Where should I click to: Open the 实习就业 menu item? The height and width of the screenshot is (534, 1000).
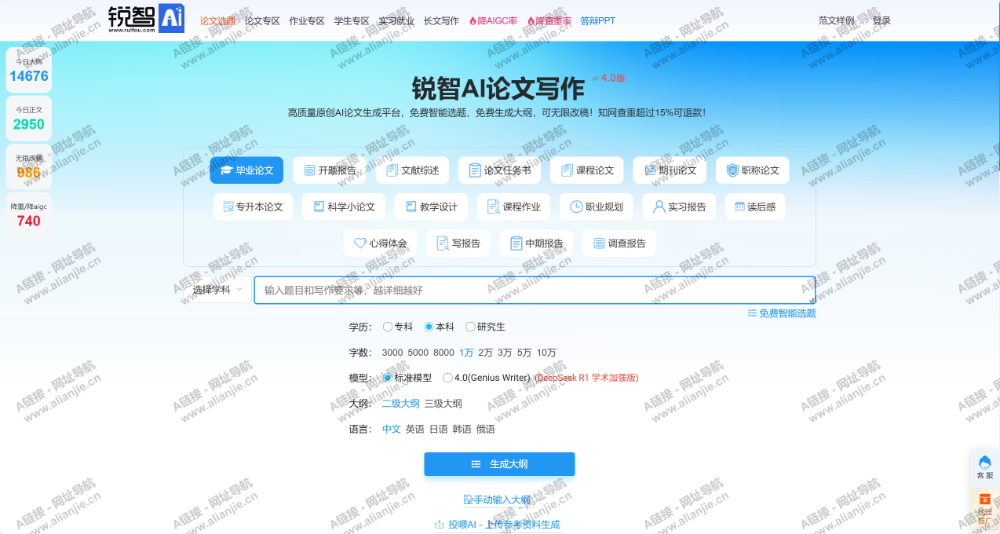(396, 20)
